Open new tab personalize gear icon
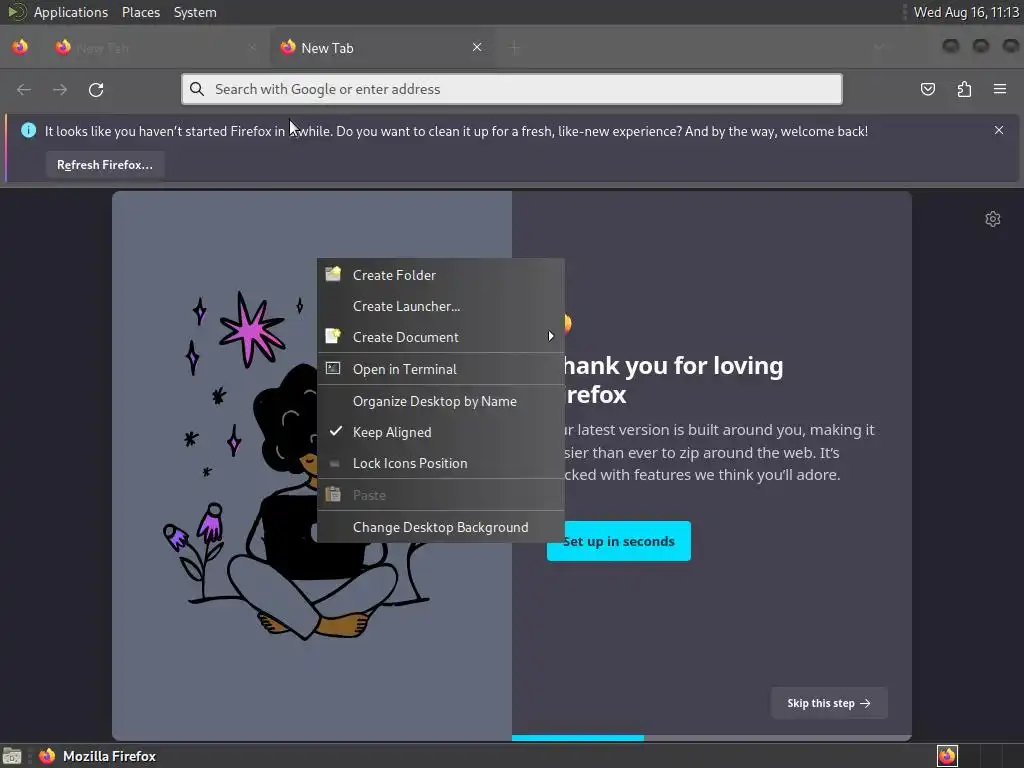This screenshot has width=1024, height=768. [993, 219]
